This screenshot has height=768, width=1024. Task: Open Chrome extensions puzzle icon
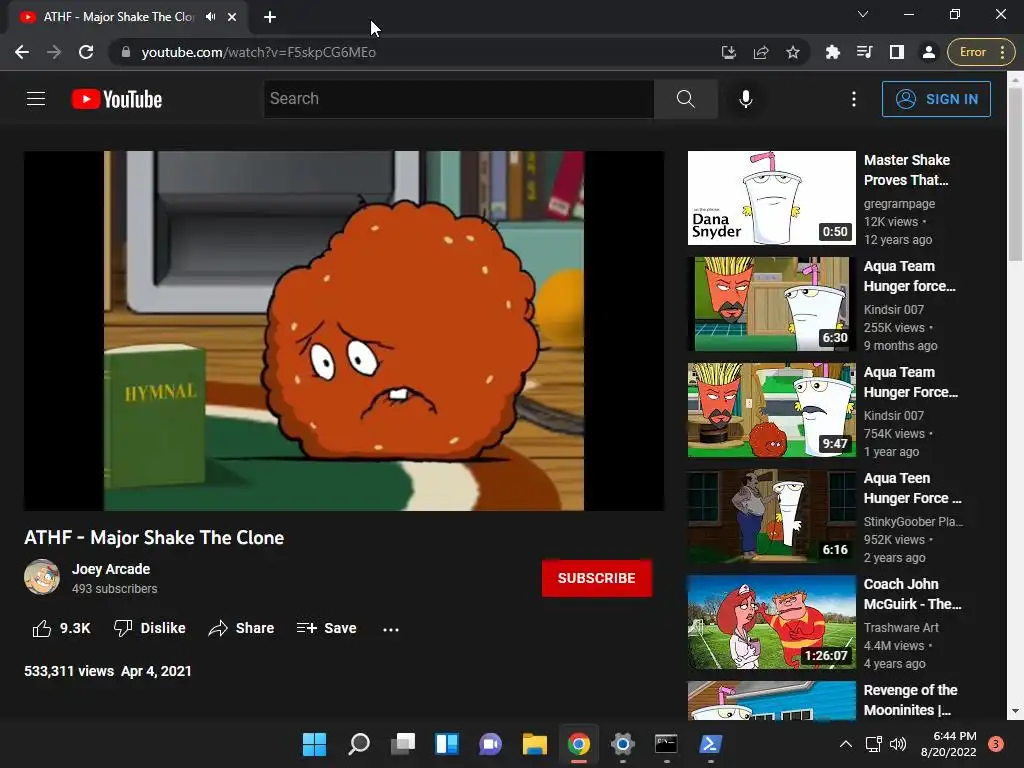(832, 52)
